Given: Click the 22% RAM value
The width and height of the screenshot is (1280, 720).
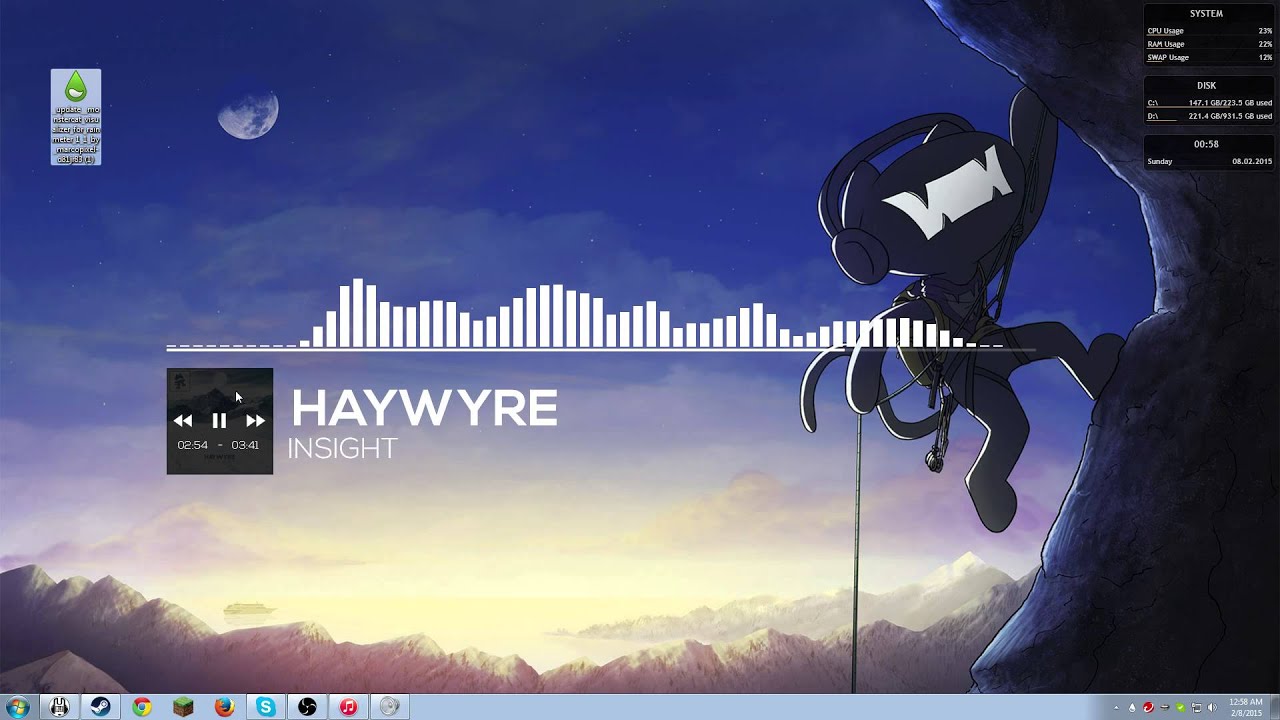Looking at the screenshot, I should tap(1265, 44).
